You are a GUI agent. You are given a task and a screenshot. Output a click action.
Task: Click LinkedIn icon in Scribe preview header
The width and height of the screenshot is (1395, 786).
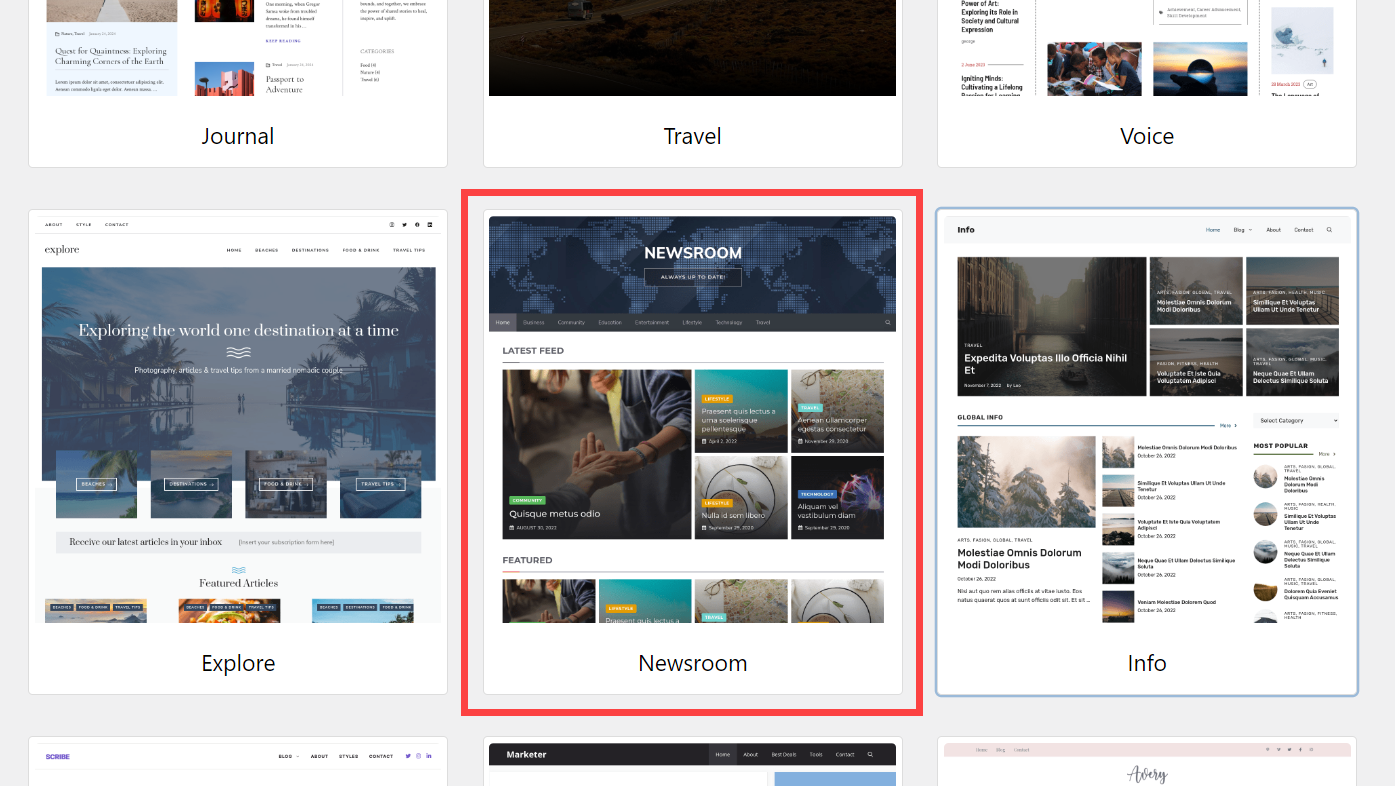(429, 756)
